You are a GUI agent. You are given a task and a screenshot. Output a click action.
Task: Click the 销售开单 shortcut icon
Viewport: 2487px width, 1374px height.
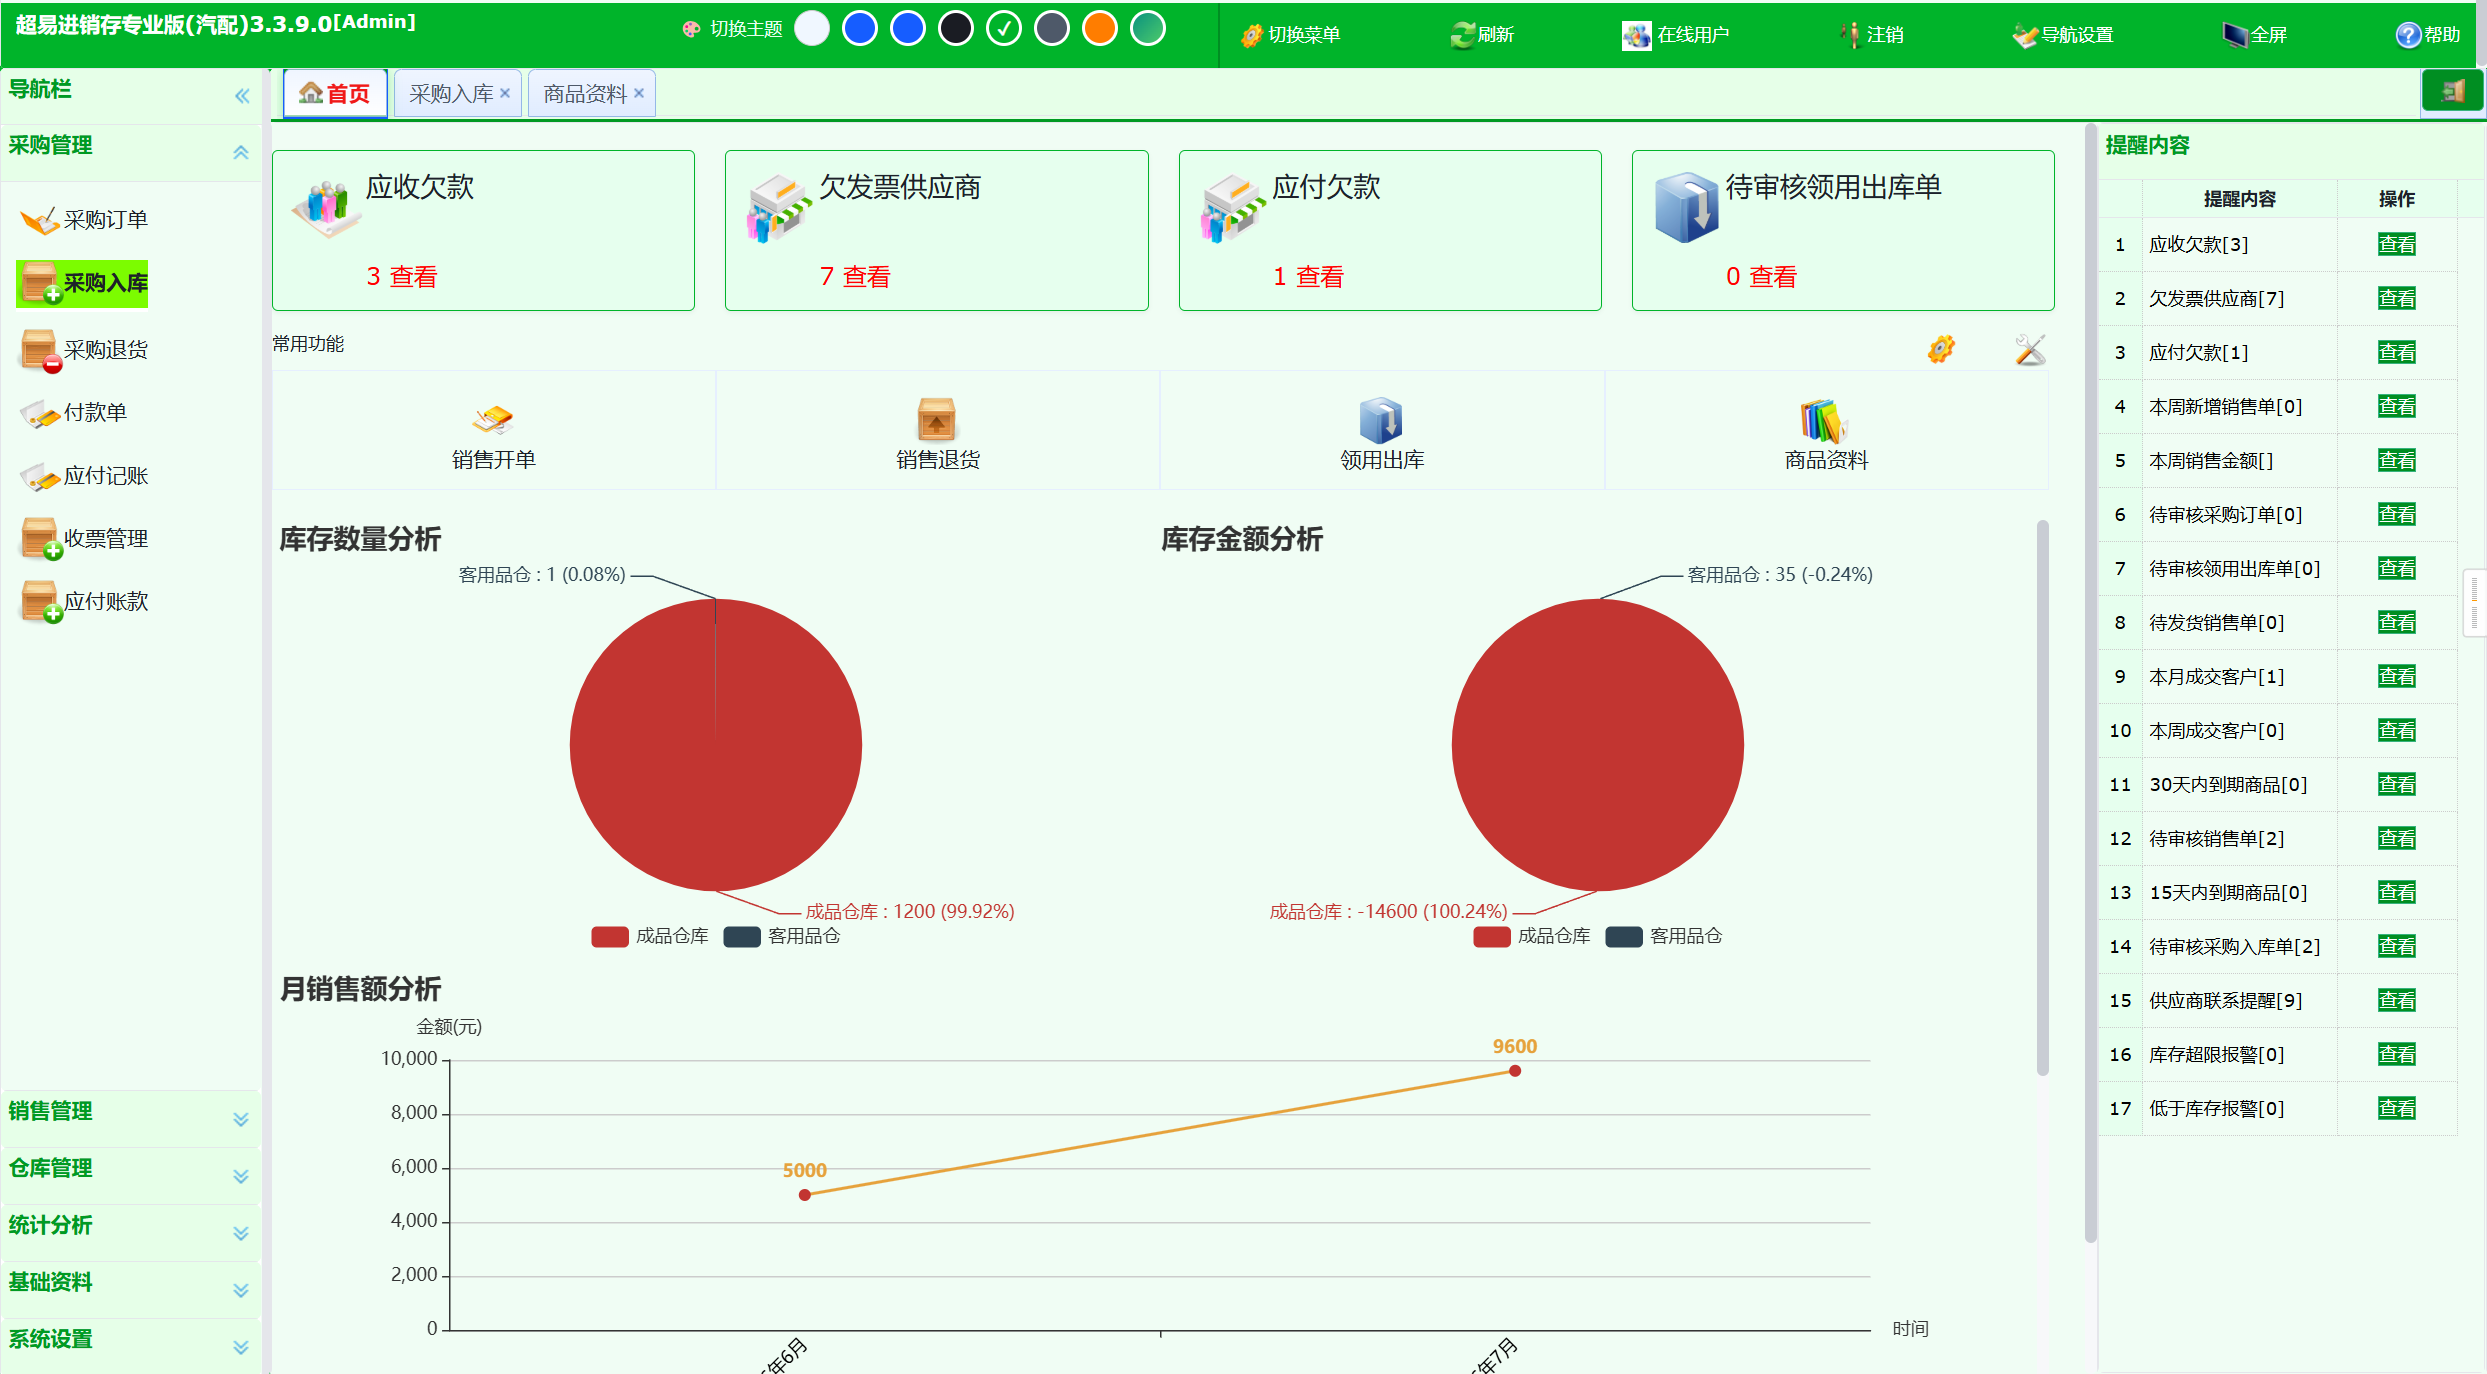[493, 420]
